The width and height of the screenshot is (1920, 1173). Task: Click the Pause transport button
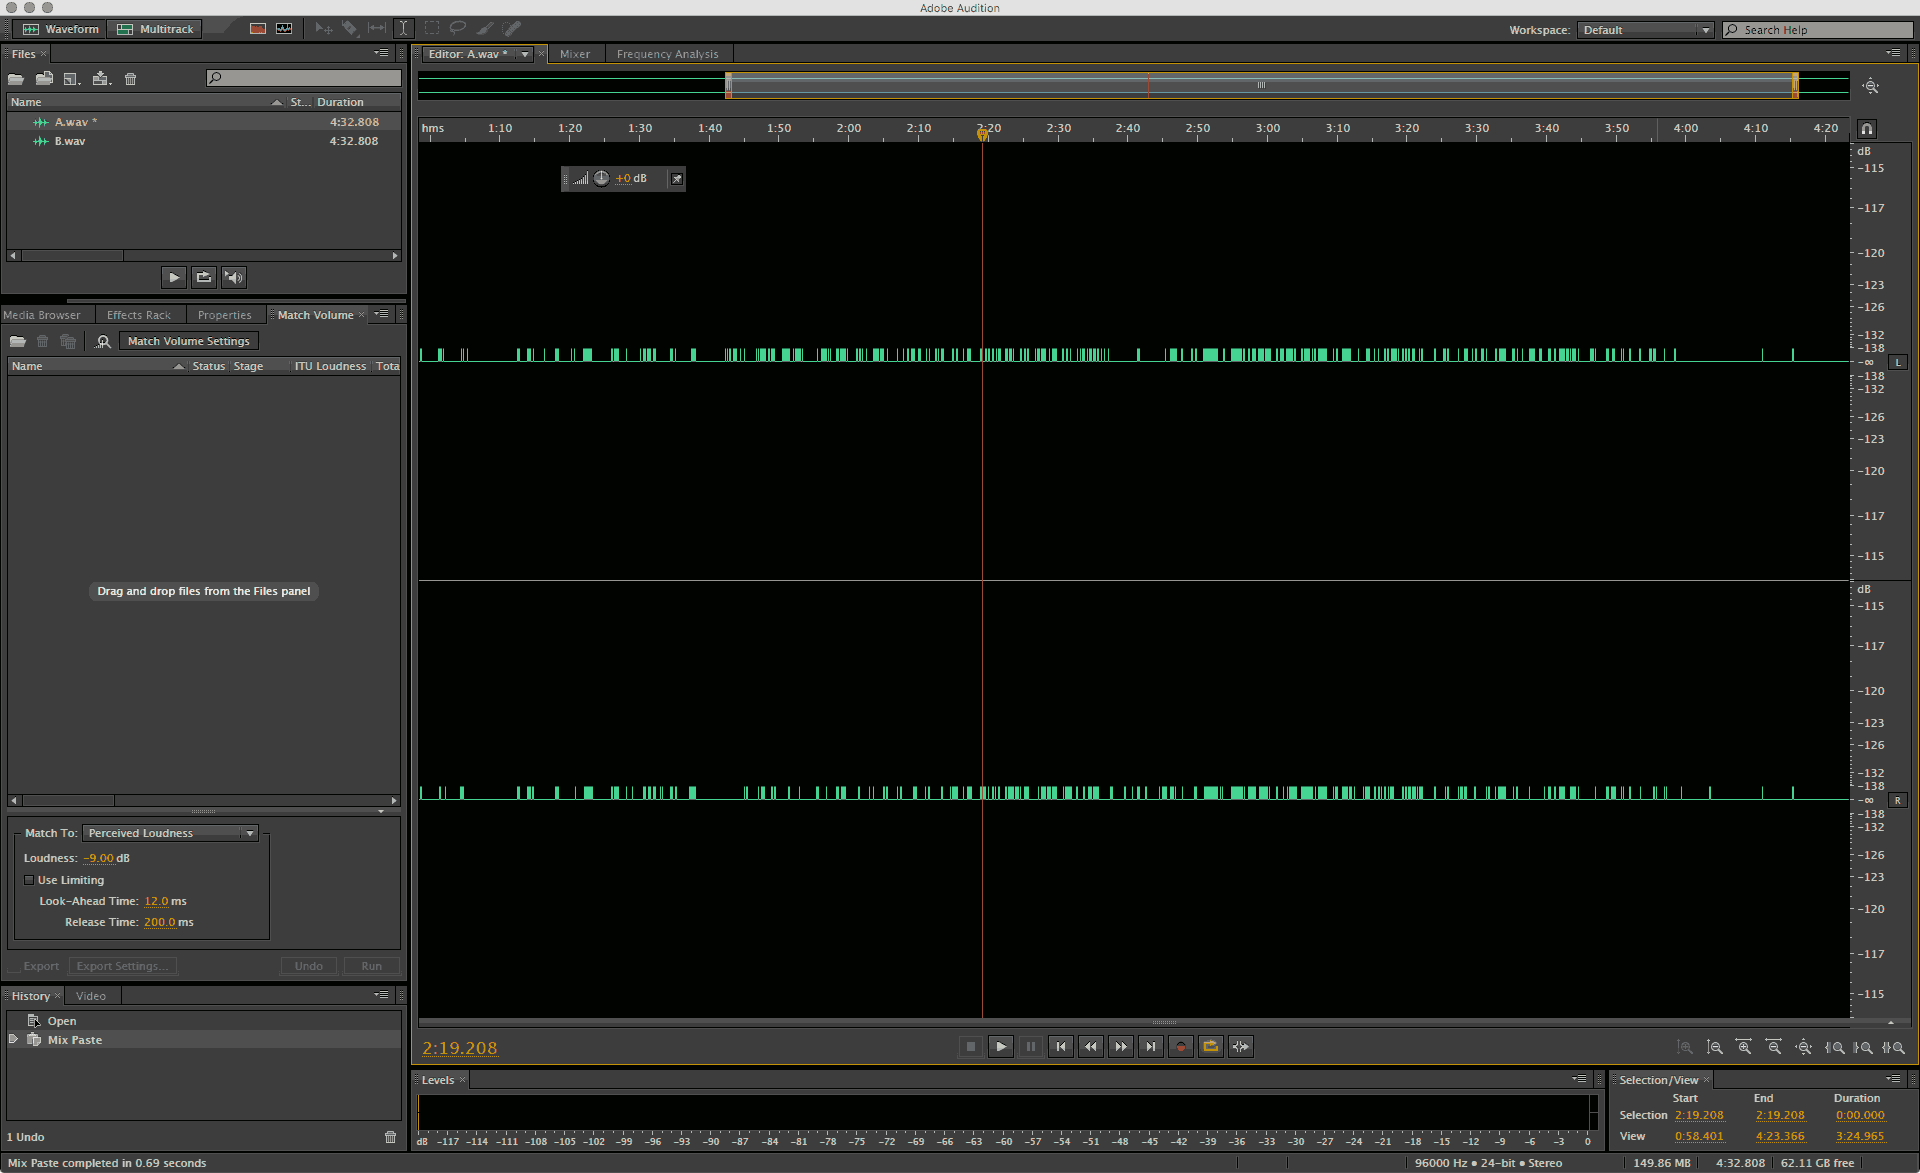1030,1047
